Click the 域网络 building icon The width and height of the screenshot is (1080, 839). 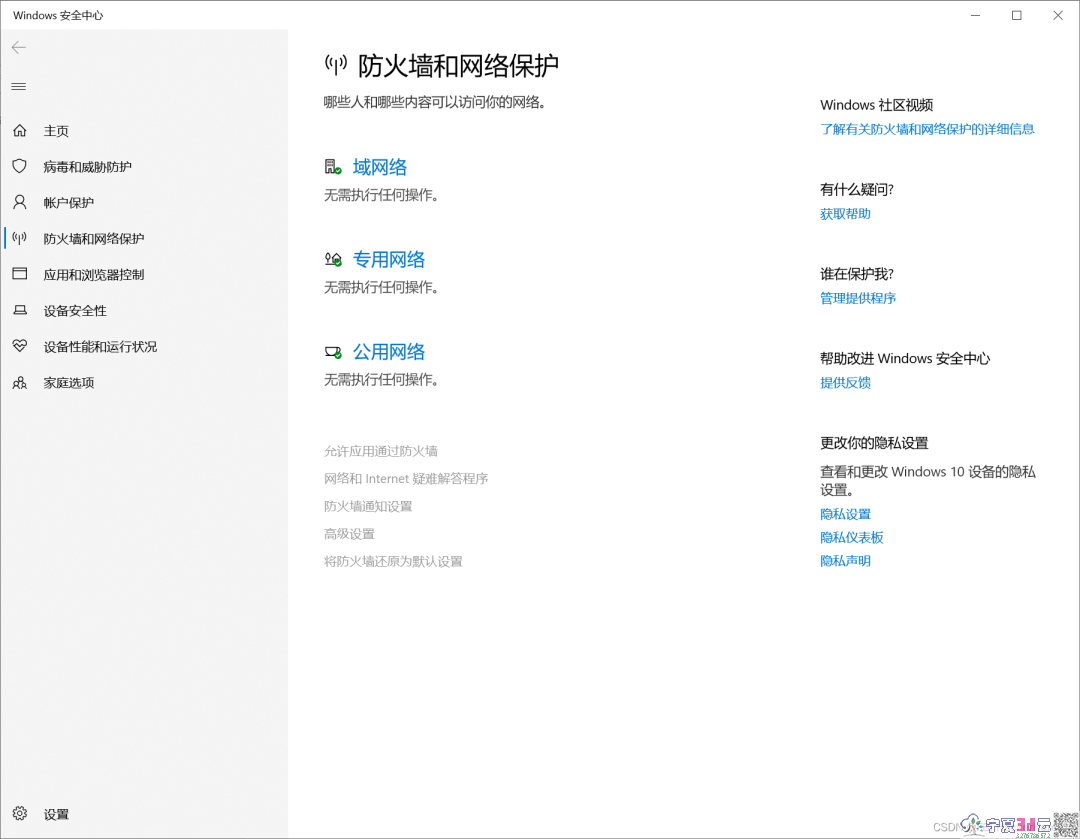point(333,167)
